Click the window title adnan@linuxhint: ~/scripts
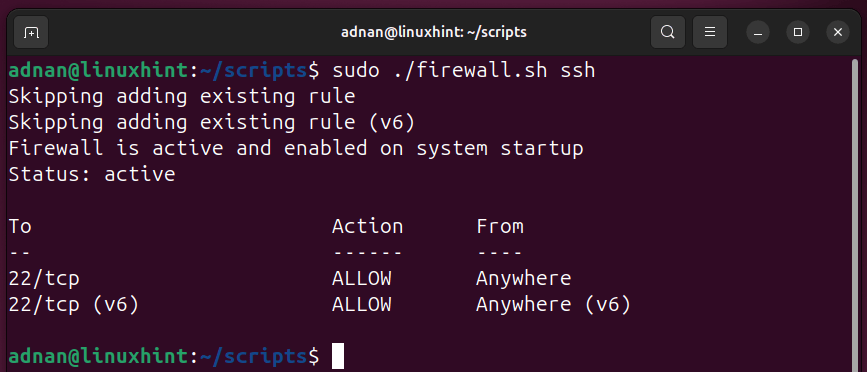This screenshot has height=372, width=867. (434, 33)
